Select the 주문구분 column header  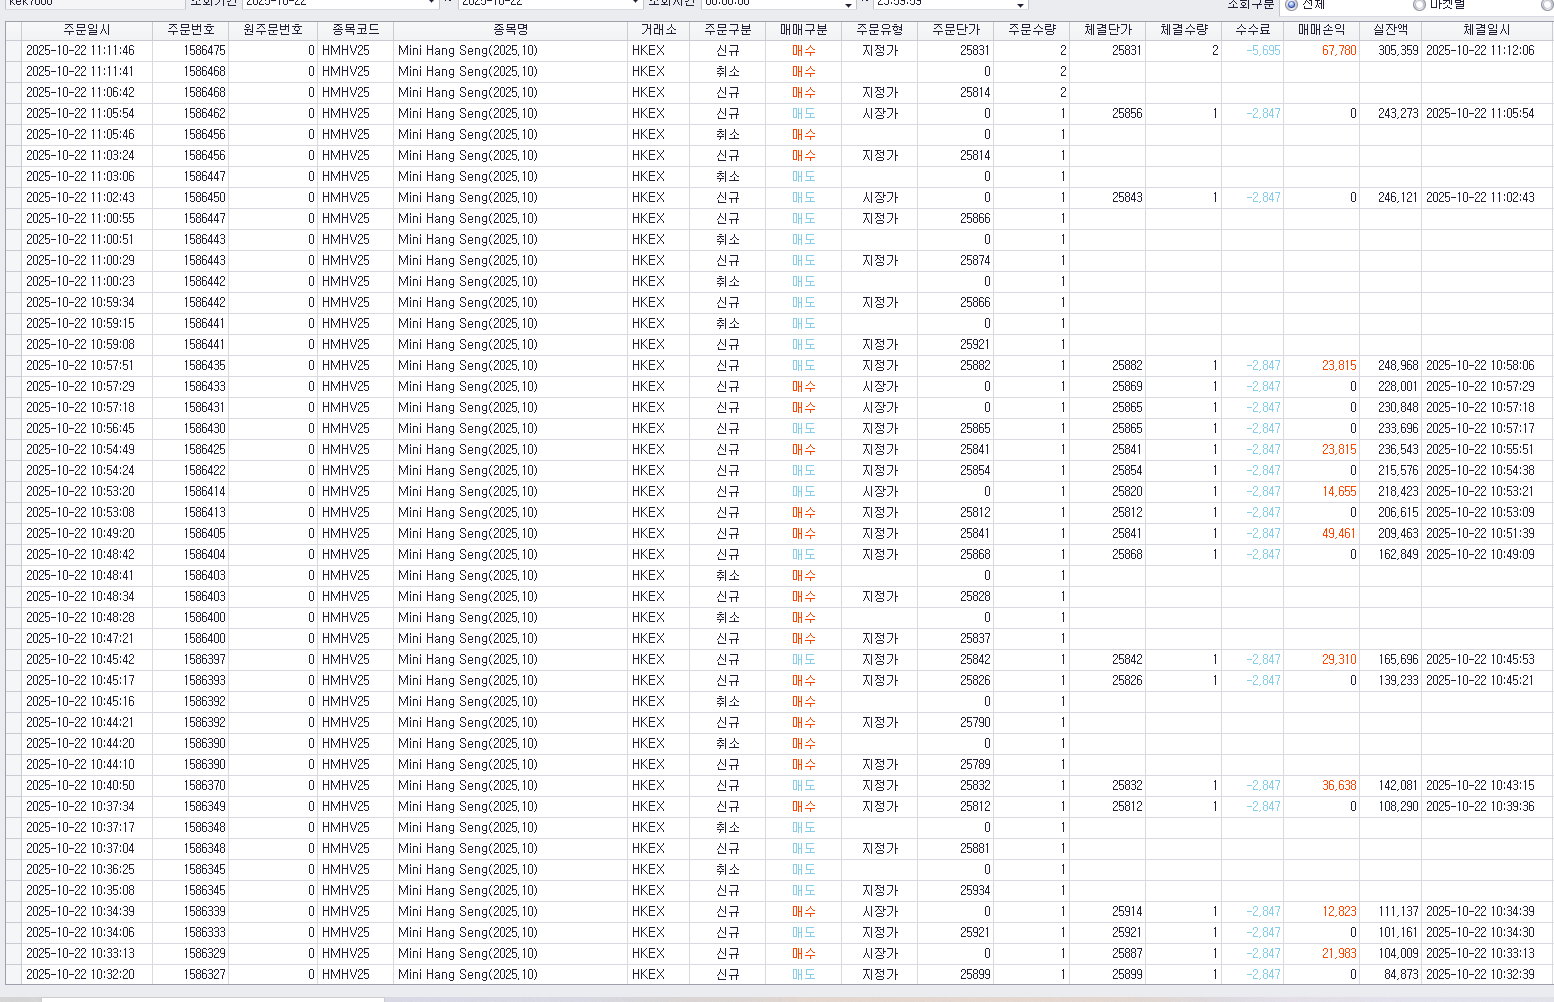(x=727, y=30)
